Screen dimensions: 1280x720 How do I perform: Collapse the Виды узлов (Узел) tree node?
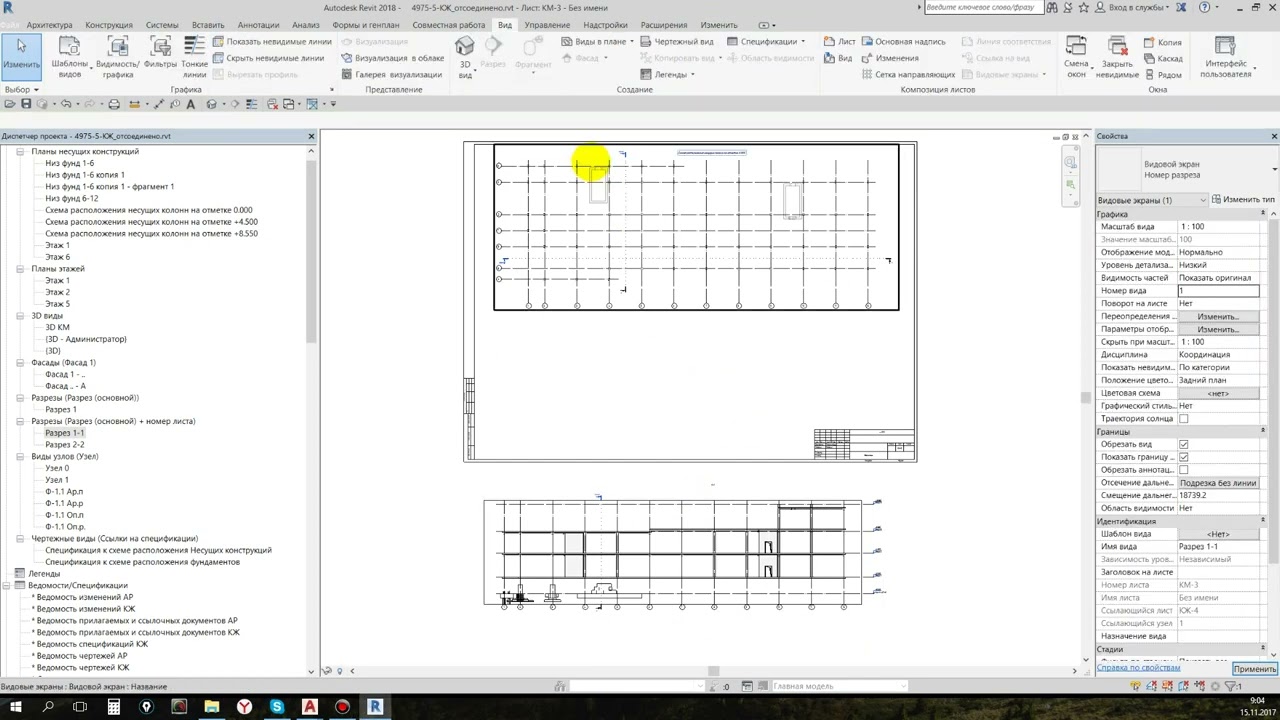pos(20,457)
